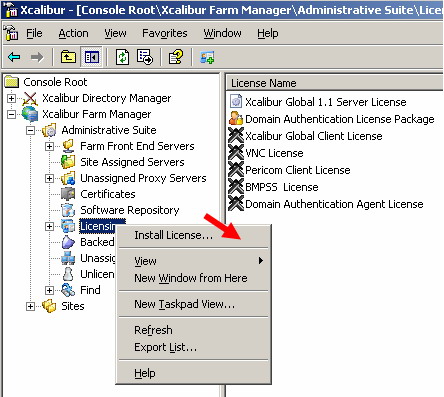Screen dimensions: 444x397
Task: Toggle the Show/Hide Console Tree button
Action: point(91,57)
